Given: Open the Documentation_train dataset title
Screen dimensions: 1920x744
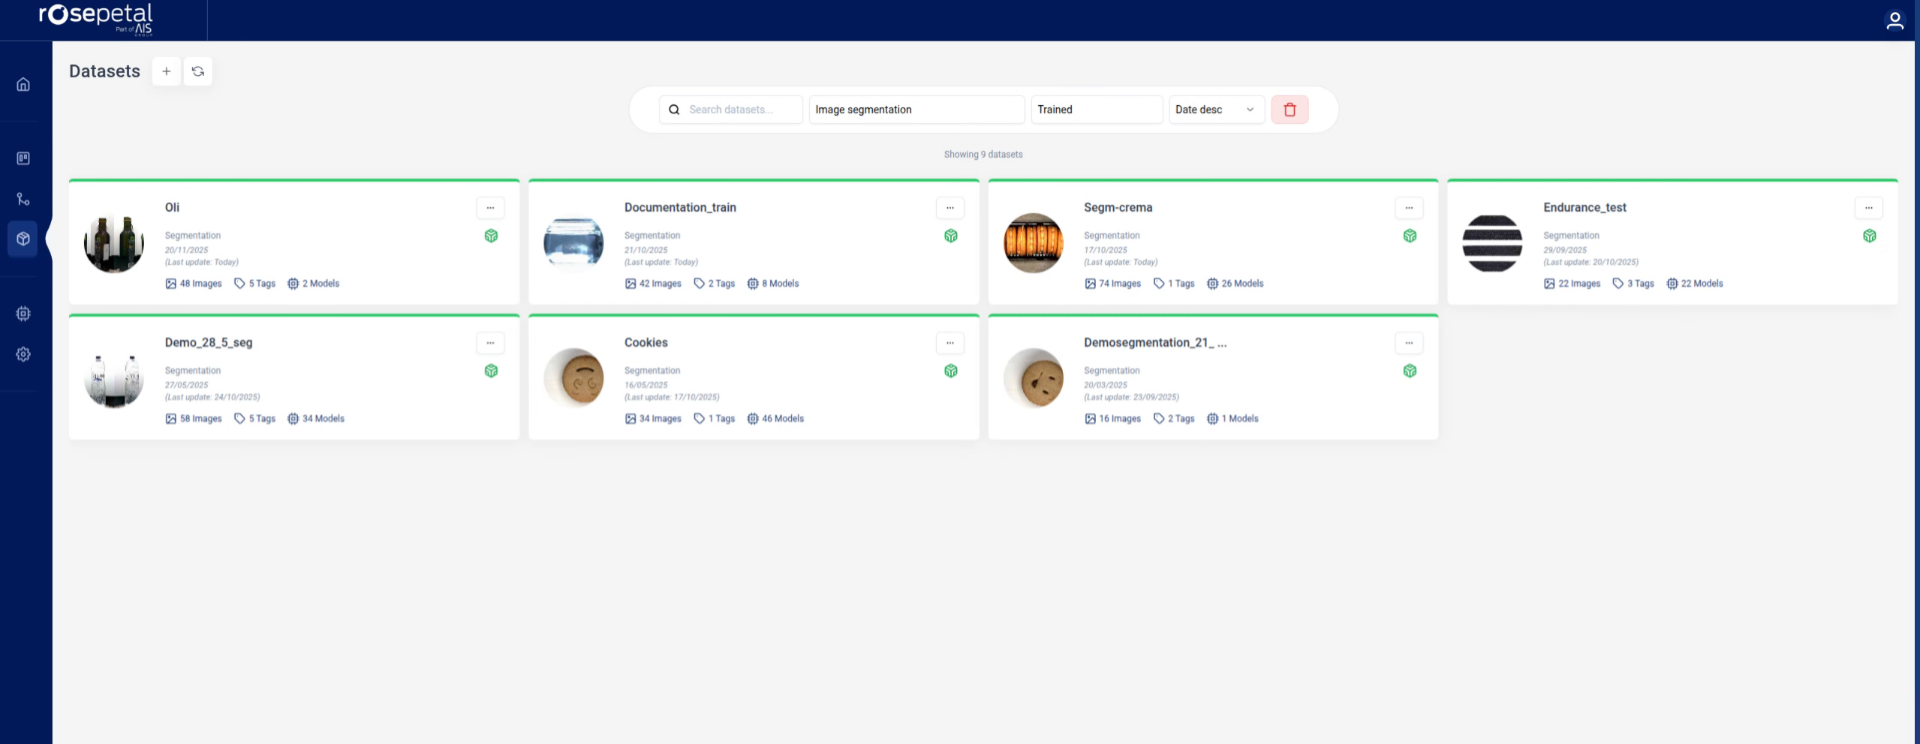Looking at the screenshot, I should (x=680, y=208).
